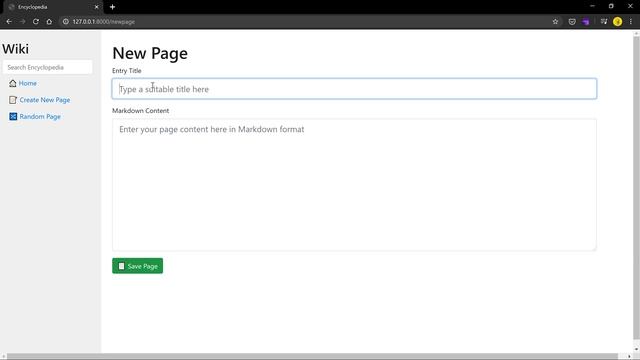Bookmark this page with star icon
The width and height of the screenshot is (640, 360).
coord(555,22)
